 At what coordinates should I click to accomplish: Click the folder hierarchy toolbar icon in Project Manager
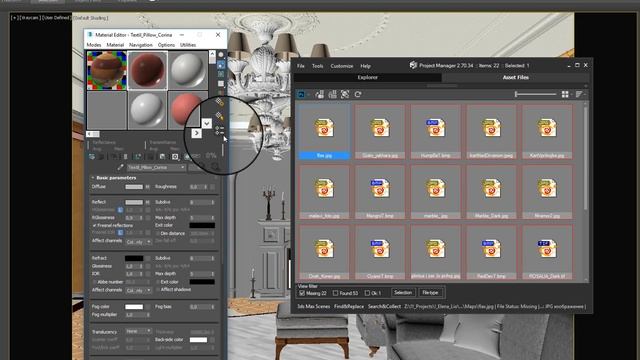[x=320, y=95]
